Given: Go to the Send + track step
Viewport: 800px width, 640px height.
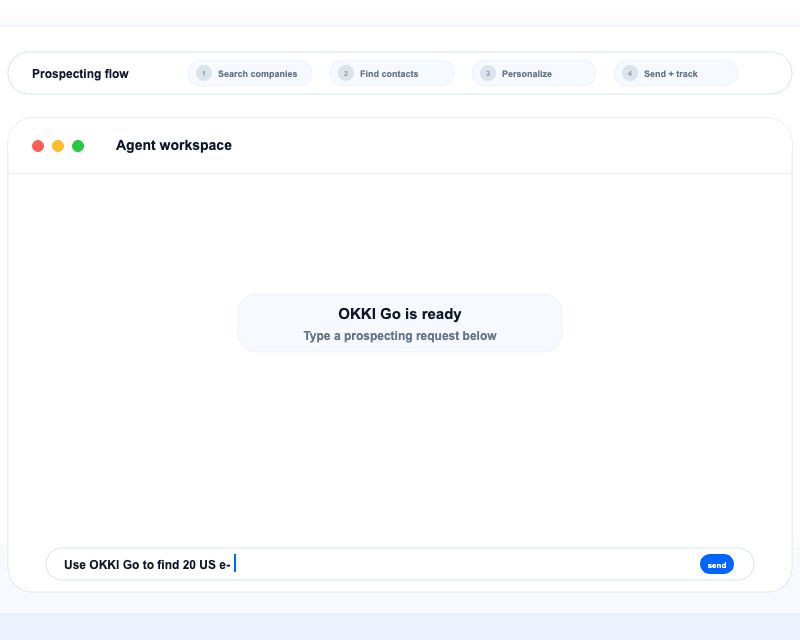Looking at the screenshot, I should [x=676, y=73].
